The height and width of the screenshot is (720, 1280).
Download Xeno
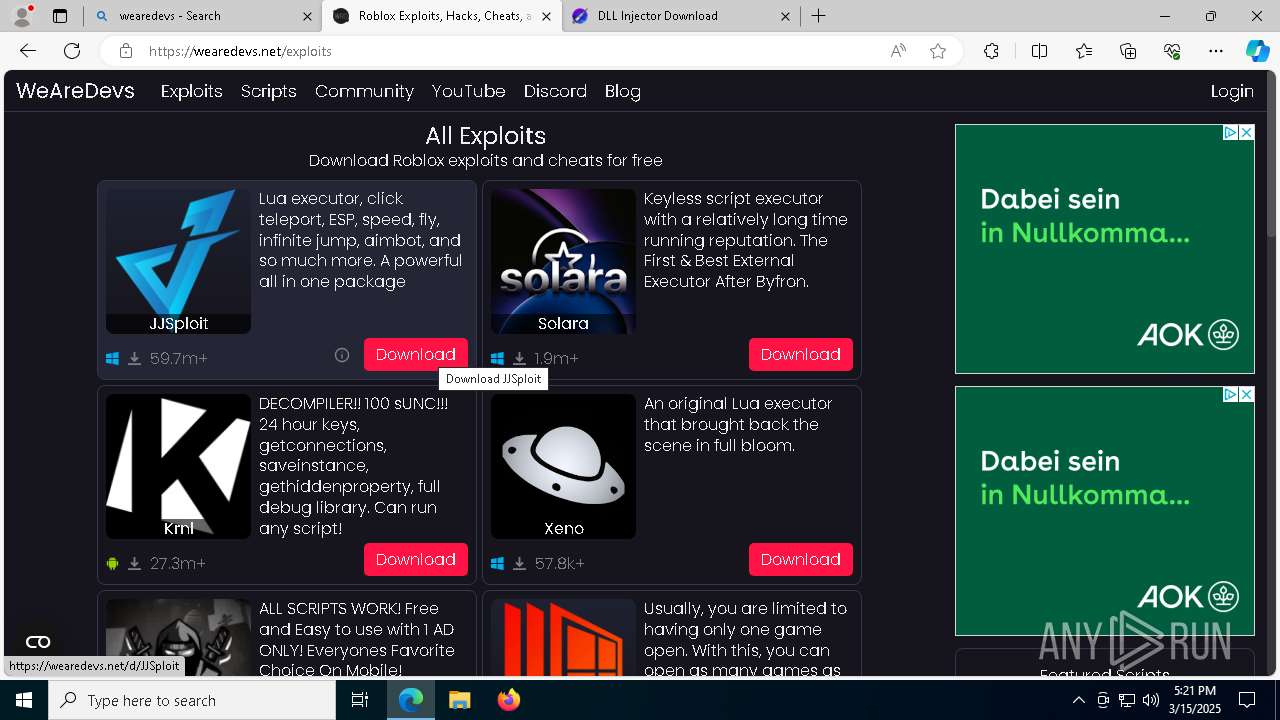(x=800, y=560)
